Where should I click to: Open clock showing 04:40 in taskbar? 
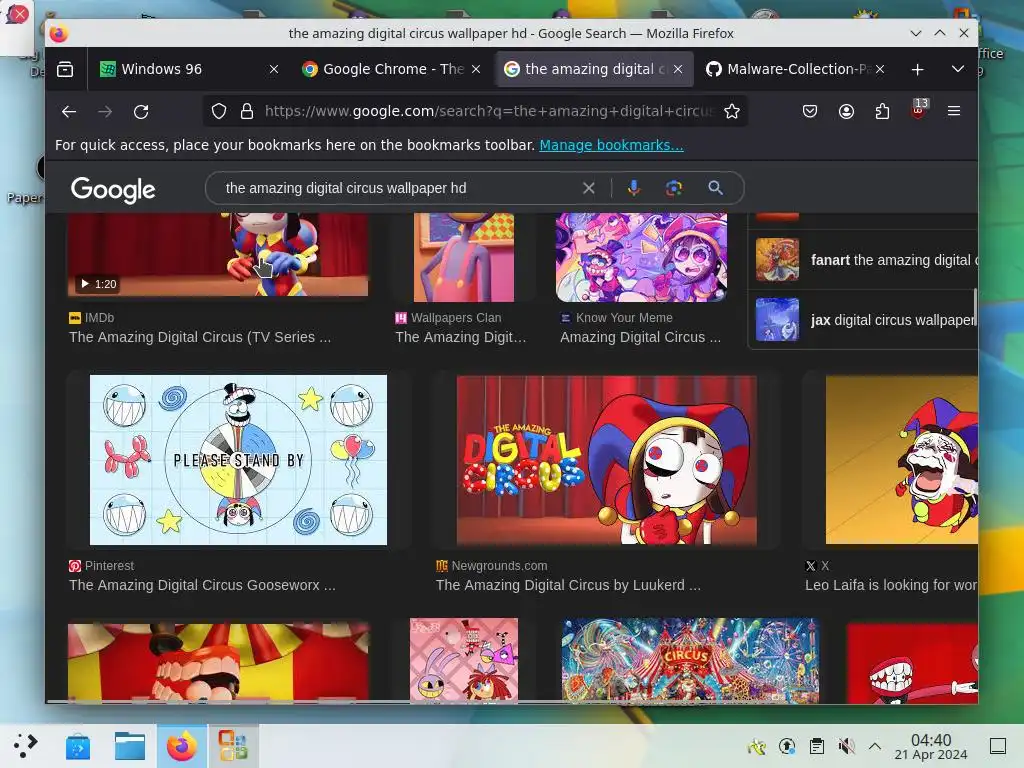coord(931,746)
